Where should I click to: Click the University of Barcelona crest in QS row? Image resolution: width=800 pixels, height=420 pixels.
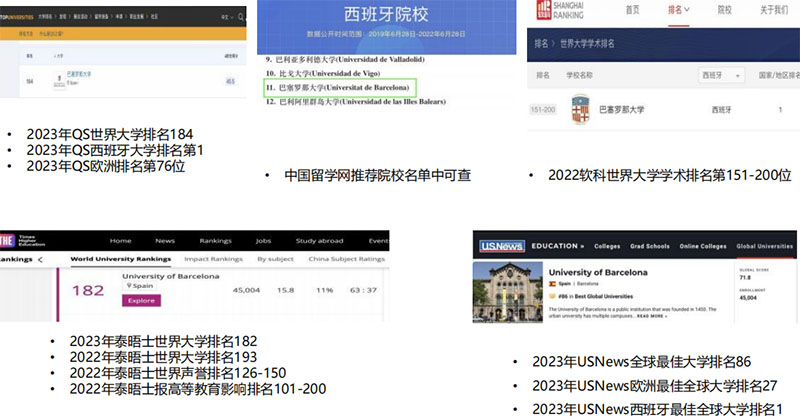tap(59, 80)
